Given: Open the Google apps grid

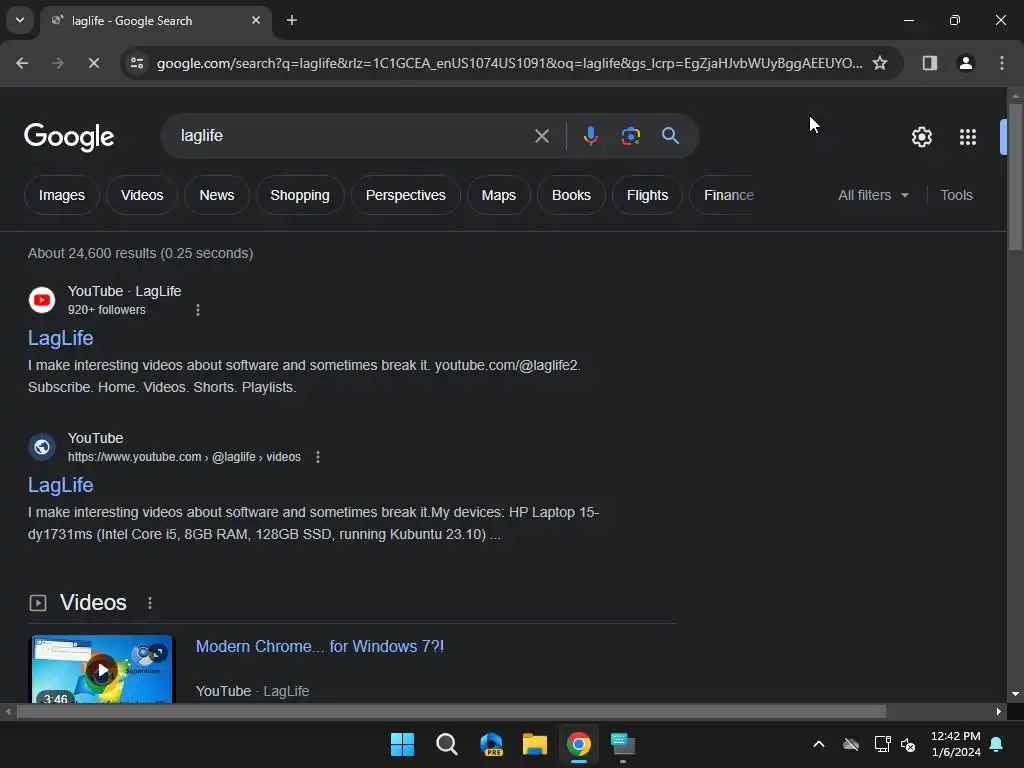Looking at the screenshot, I should (x=967, y=137).
